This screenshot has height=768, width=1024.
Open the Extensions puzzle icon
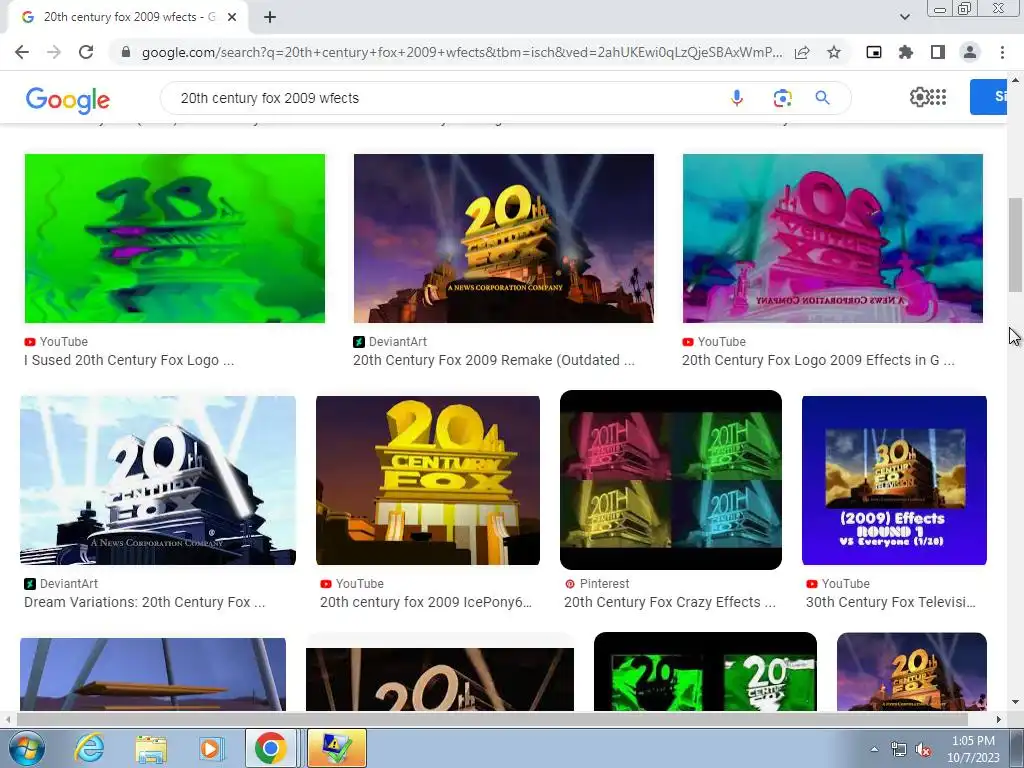[906, 52]
